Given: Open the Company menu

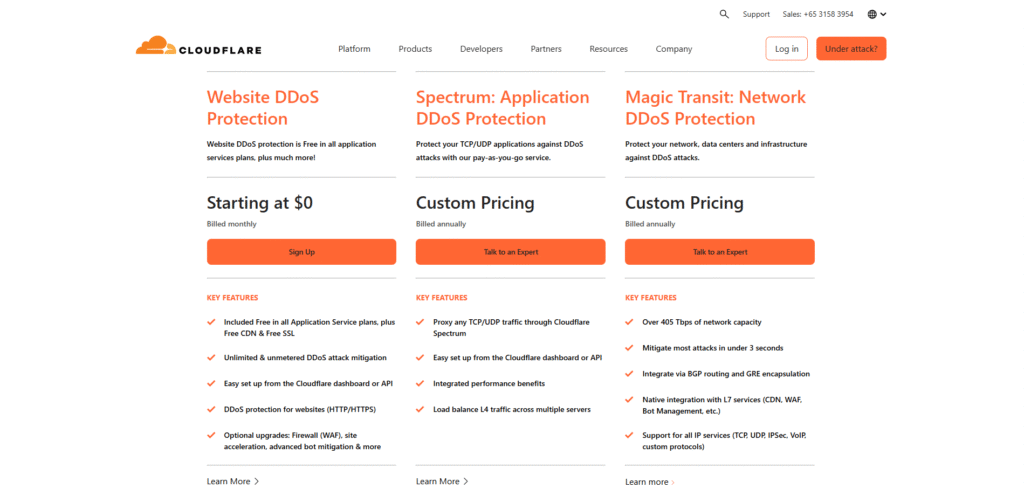Looking at the screenshot, I should [674, 49].
